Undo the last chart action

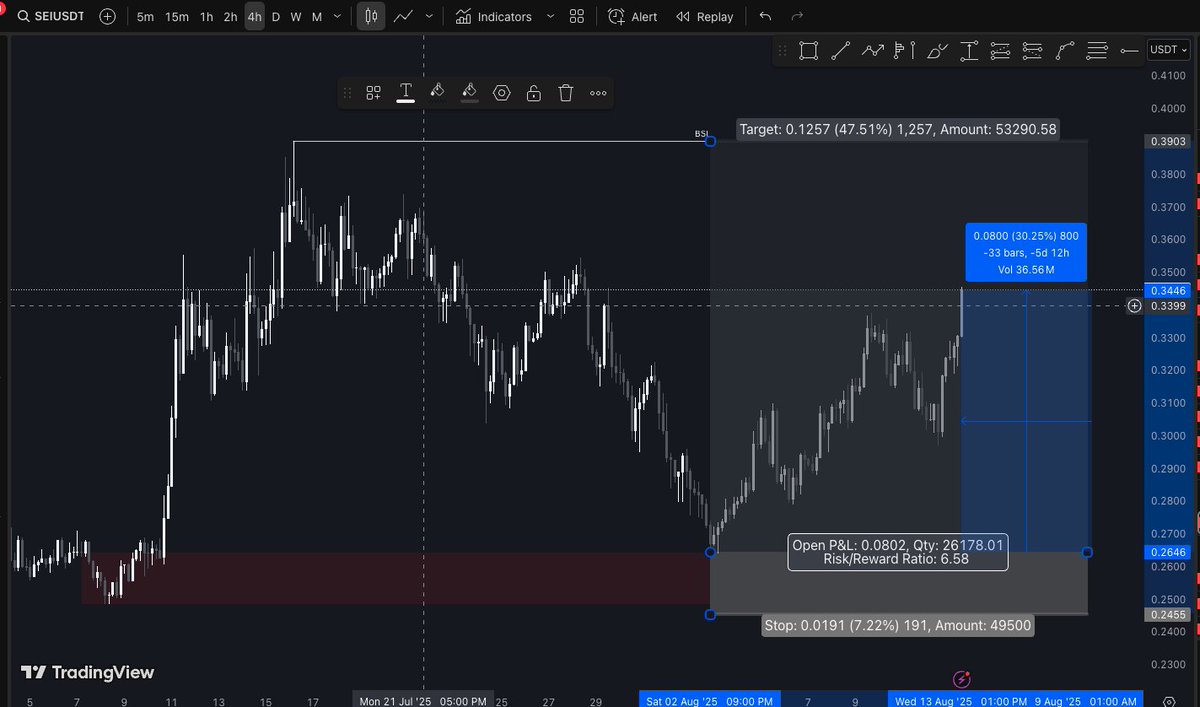766,17
